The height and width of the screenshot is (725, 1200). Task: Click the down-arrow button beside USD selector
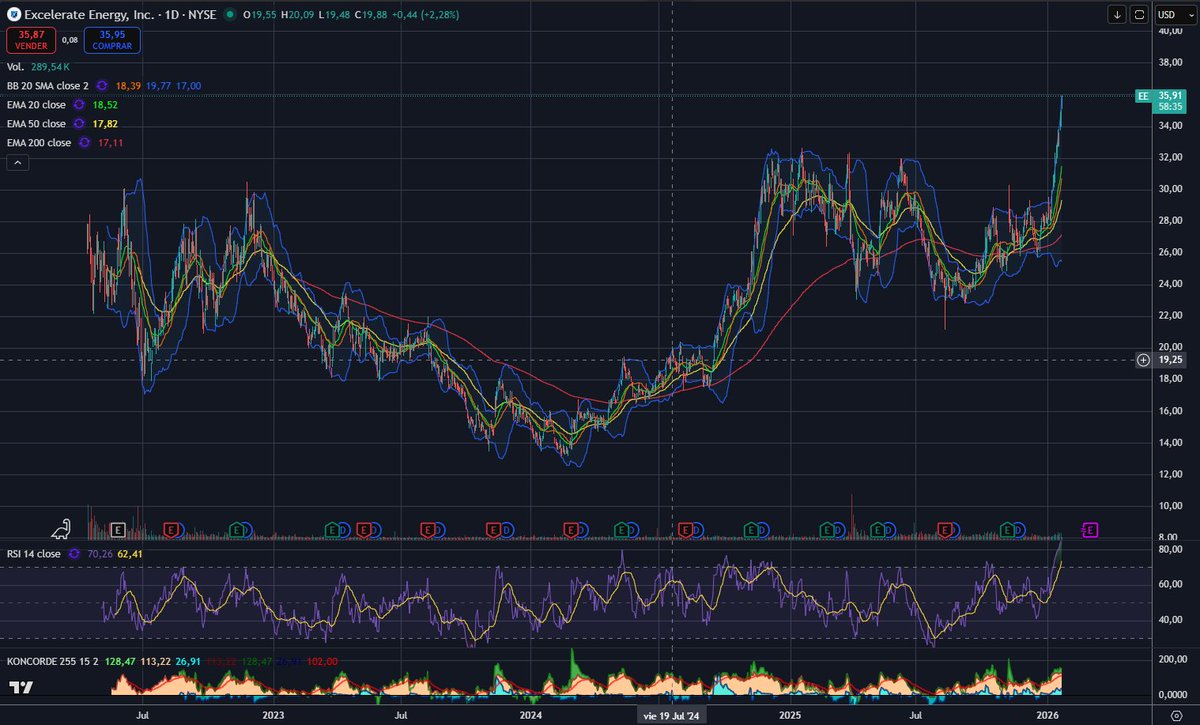point(1117,14)
